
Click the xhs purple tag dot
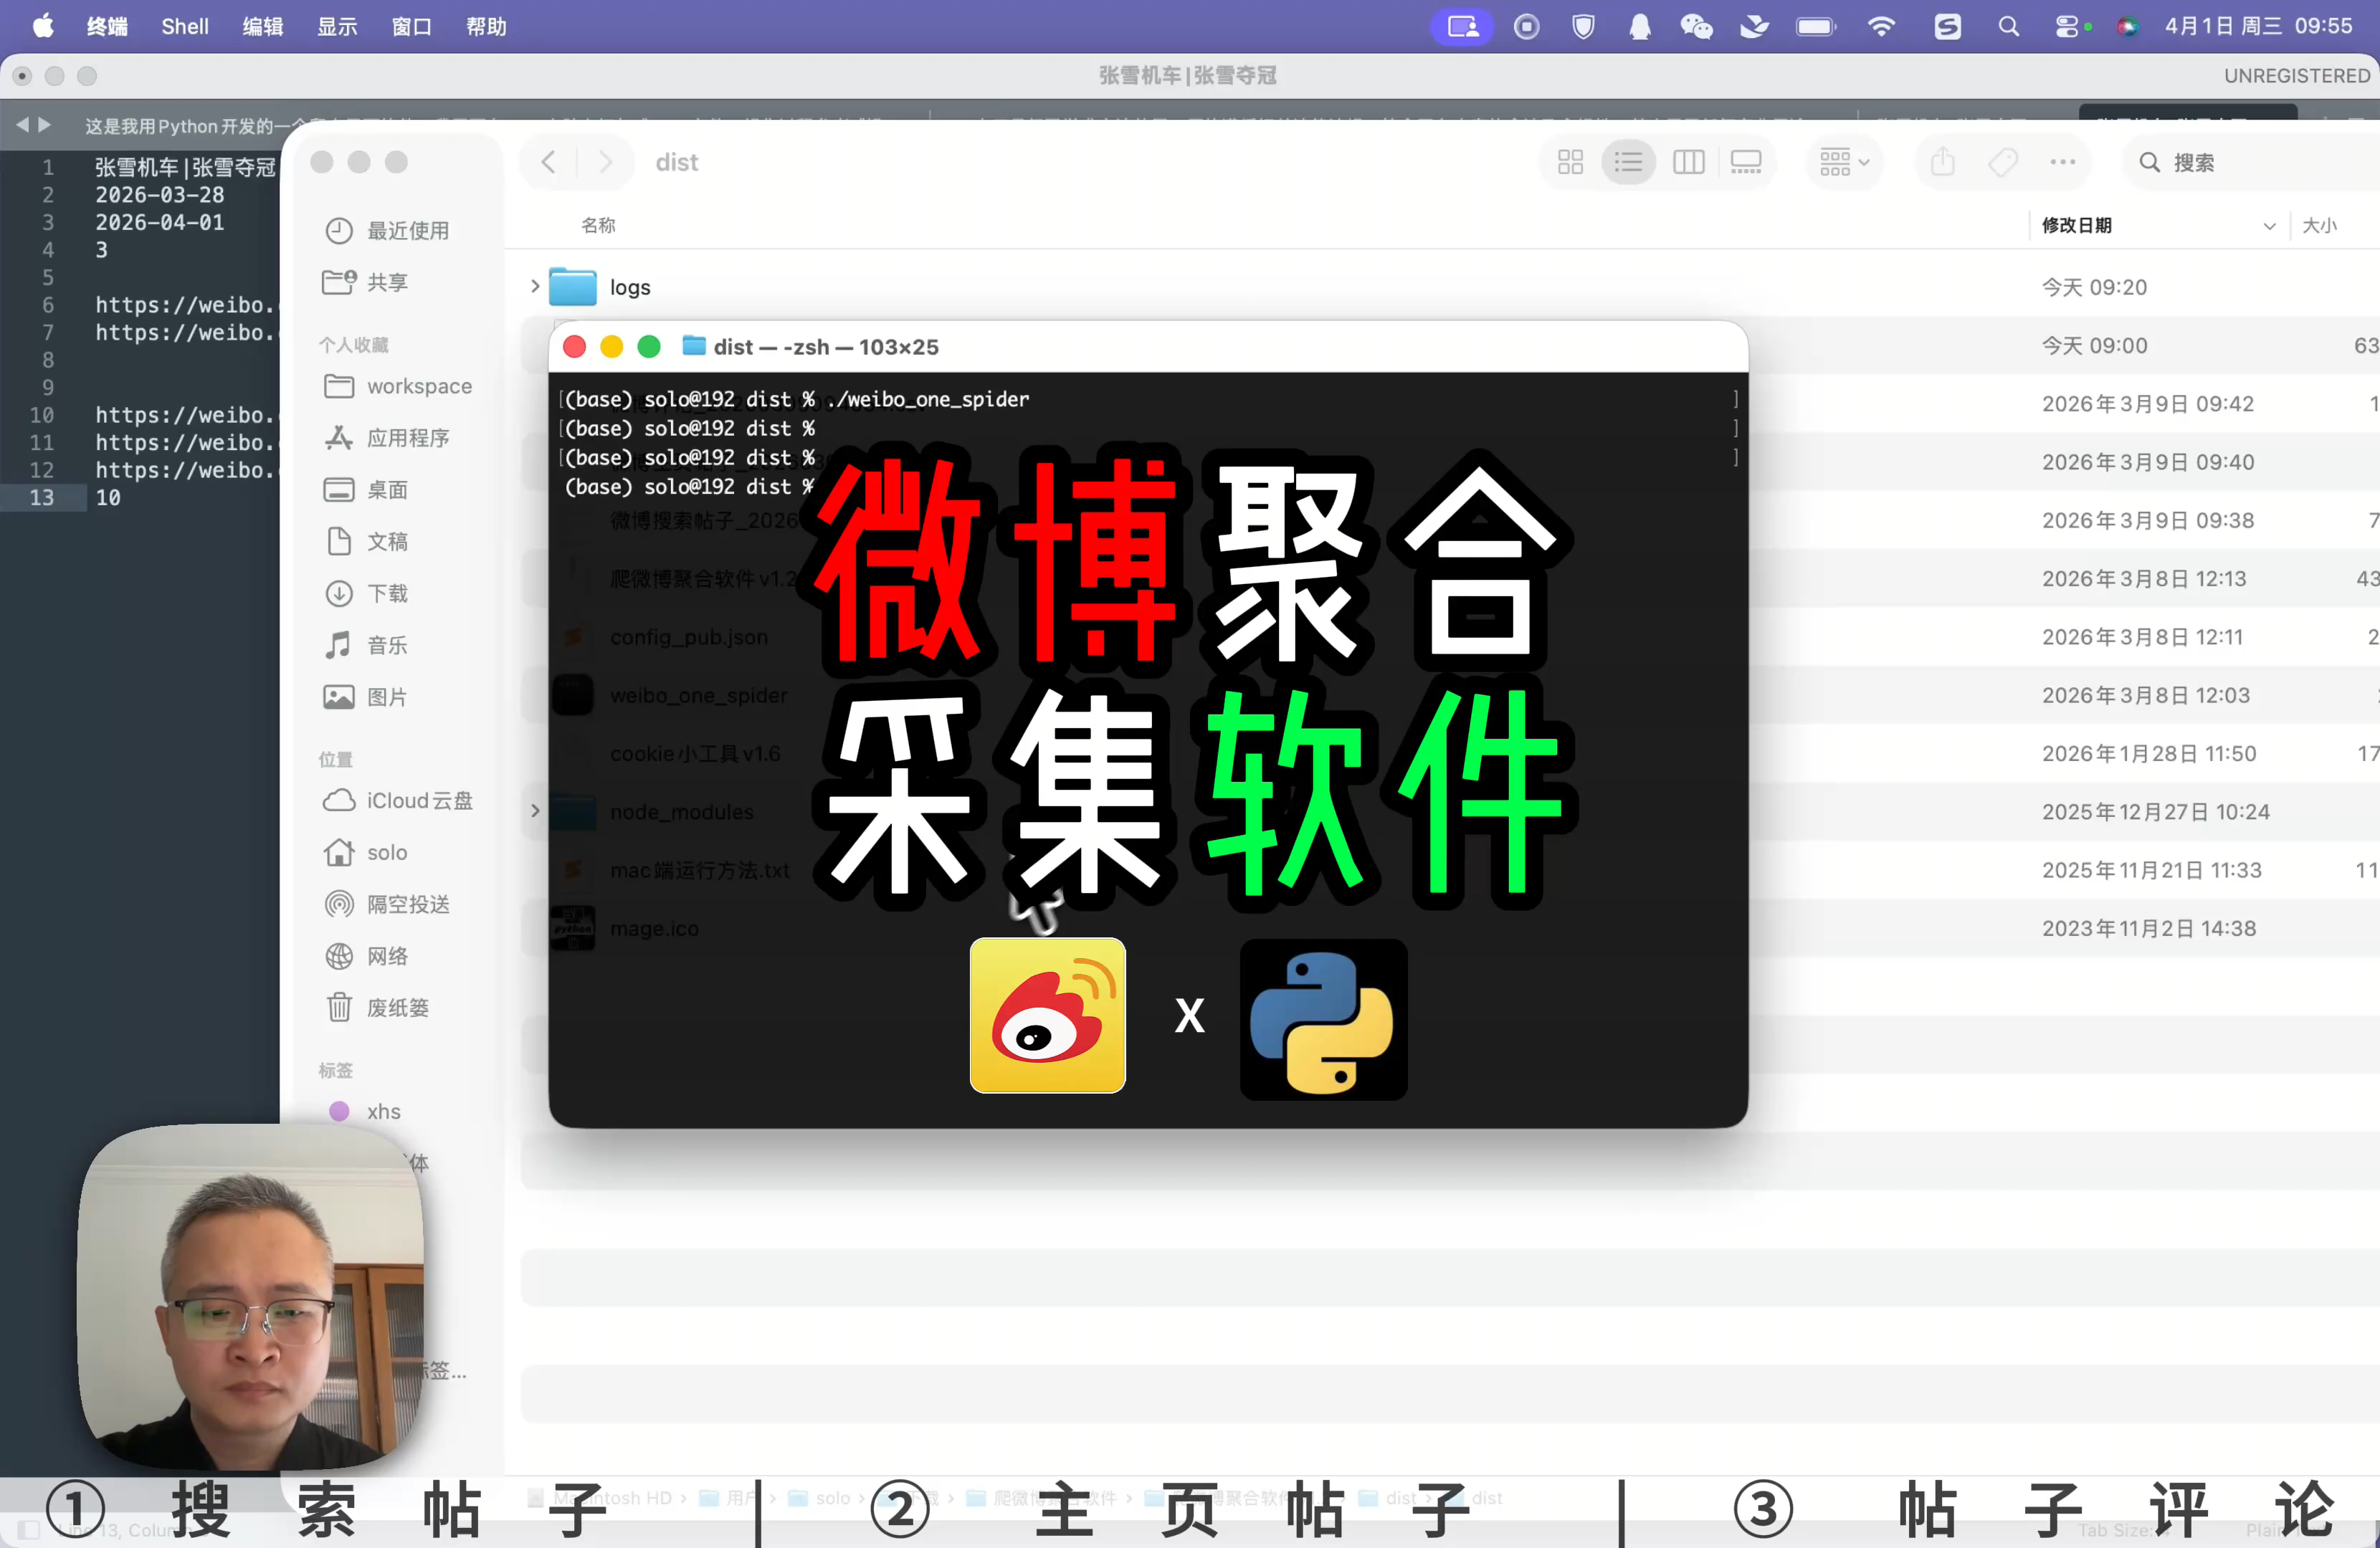coord(339,1111)
